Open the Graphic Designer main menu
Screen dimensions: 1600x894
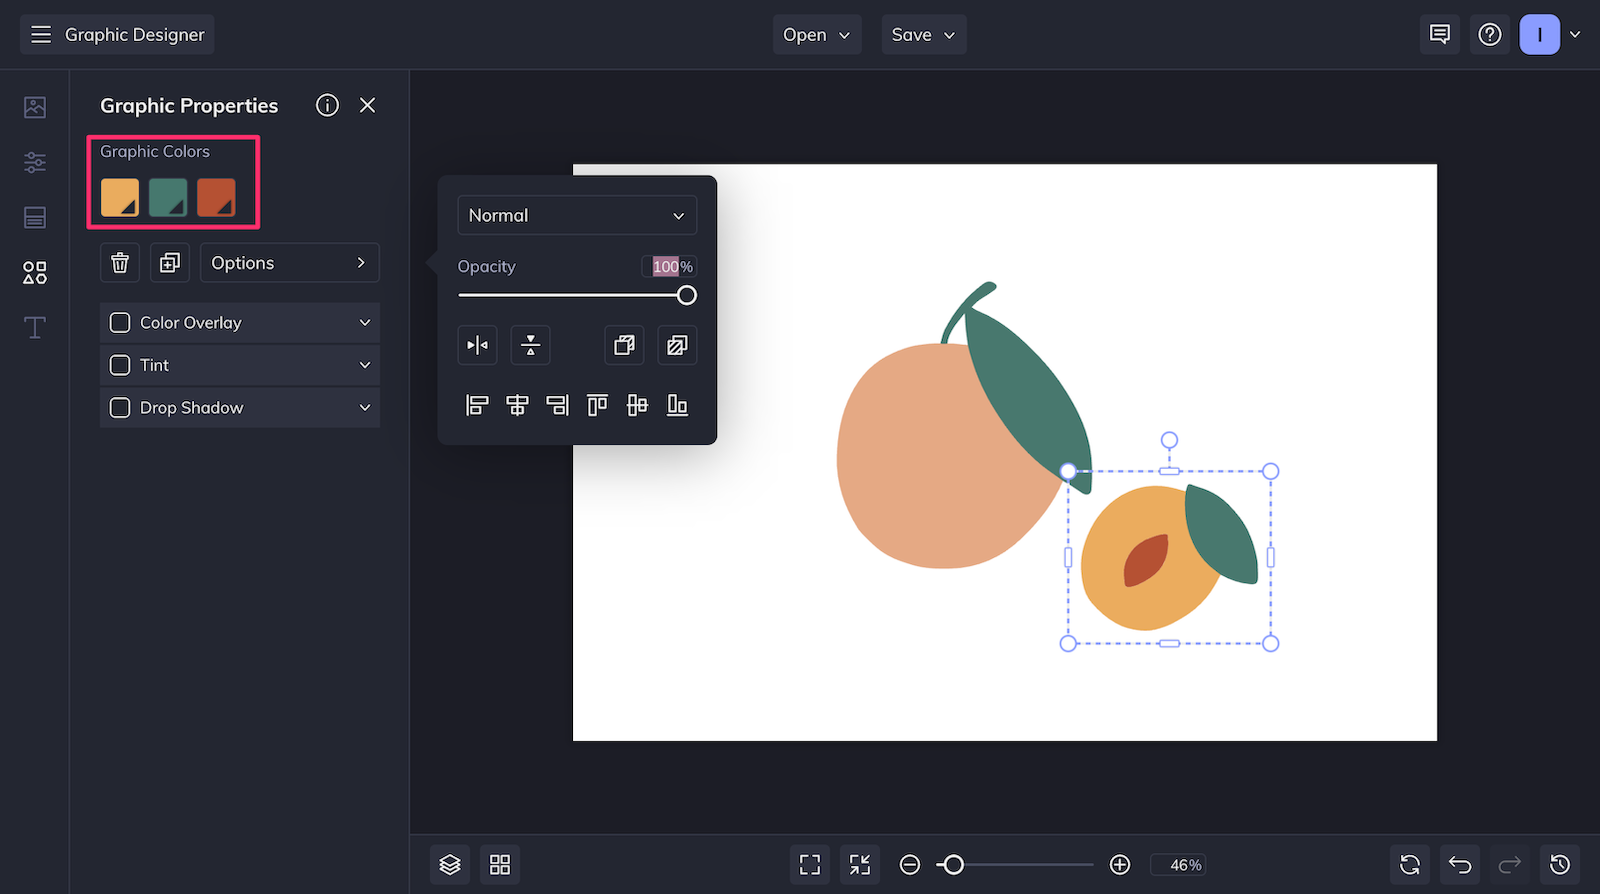117,35
